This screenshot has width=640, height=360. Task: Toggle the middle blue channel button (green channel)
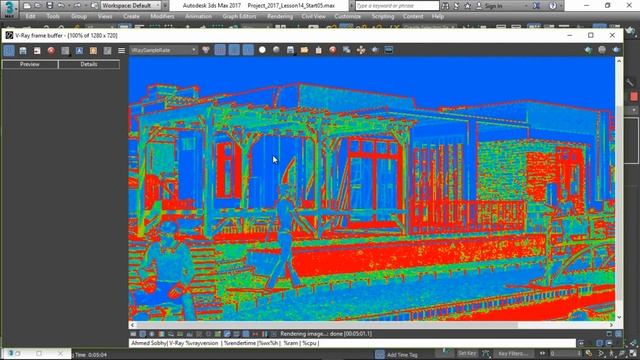click(234, 50)
